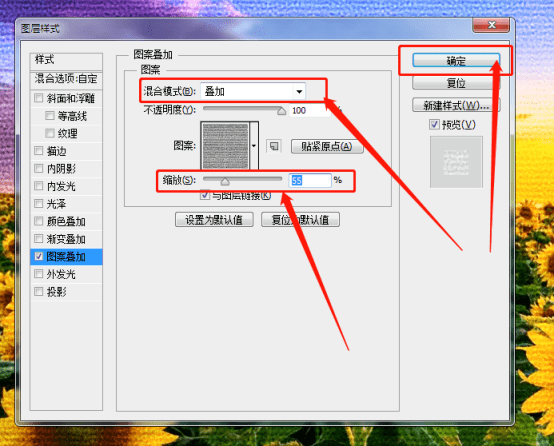
Task: Open the pattern picker dropdown arrow
Action: point(254,146)
